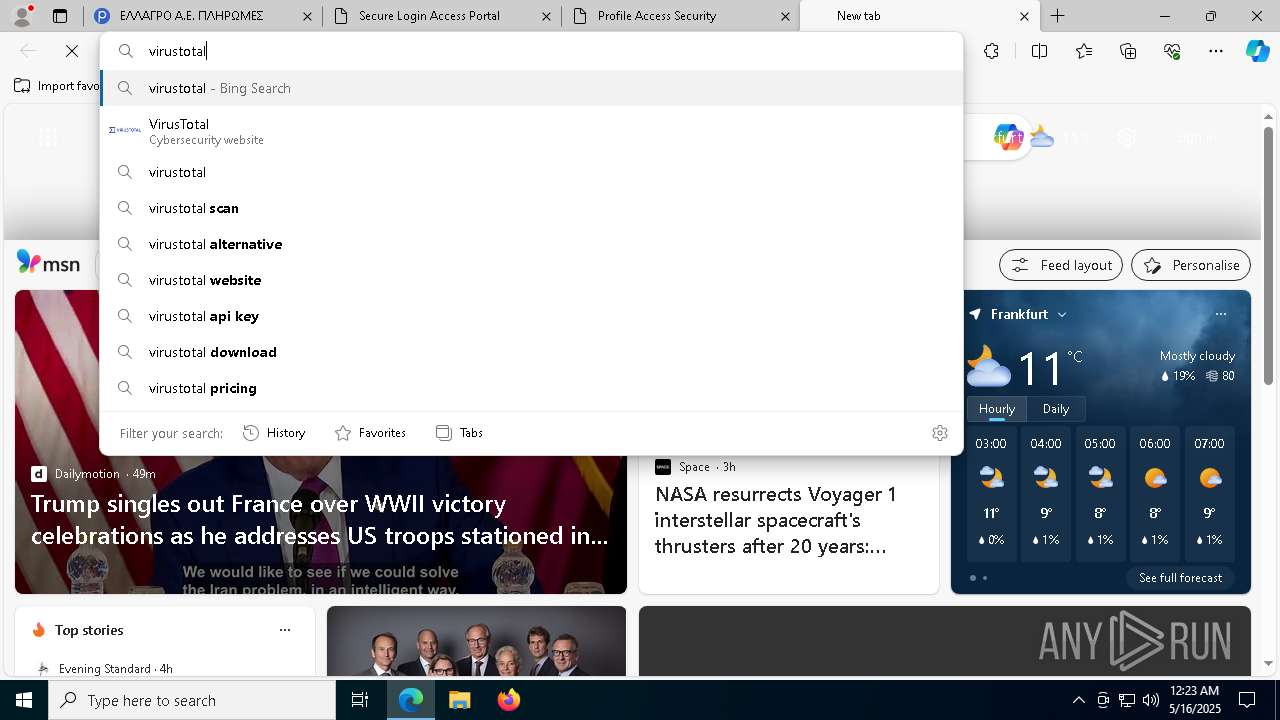Open the Notifications center icon
The image size is (1280, 720).
click(1247, 700)
